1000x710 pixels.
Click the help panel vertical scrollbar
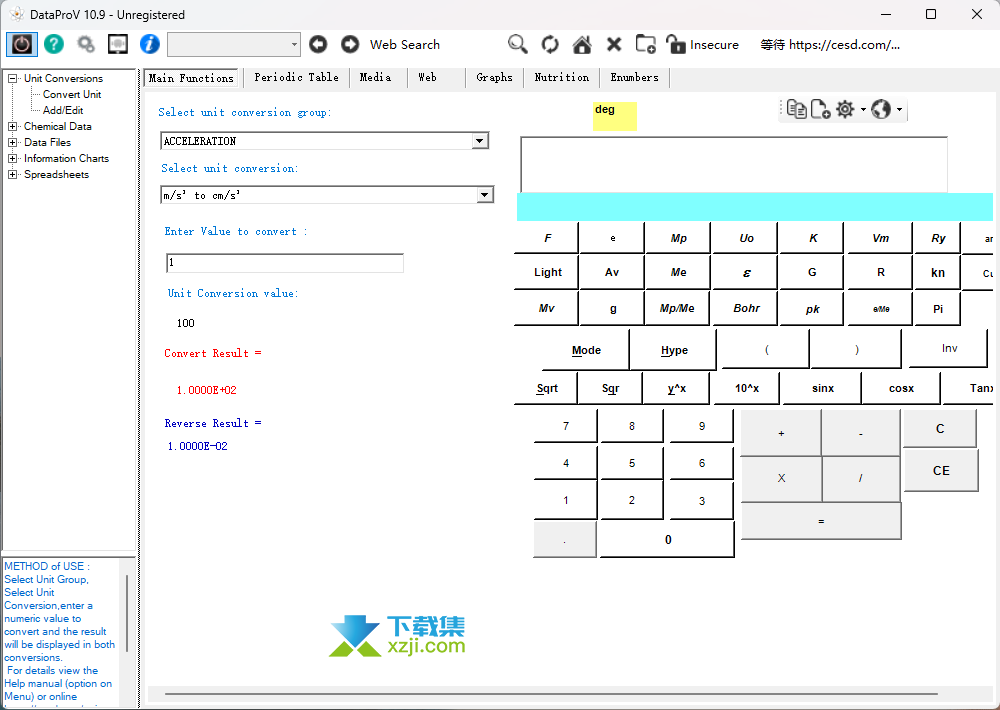(x=127, y=612)
